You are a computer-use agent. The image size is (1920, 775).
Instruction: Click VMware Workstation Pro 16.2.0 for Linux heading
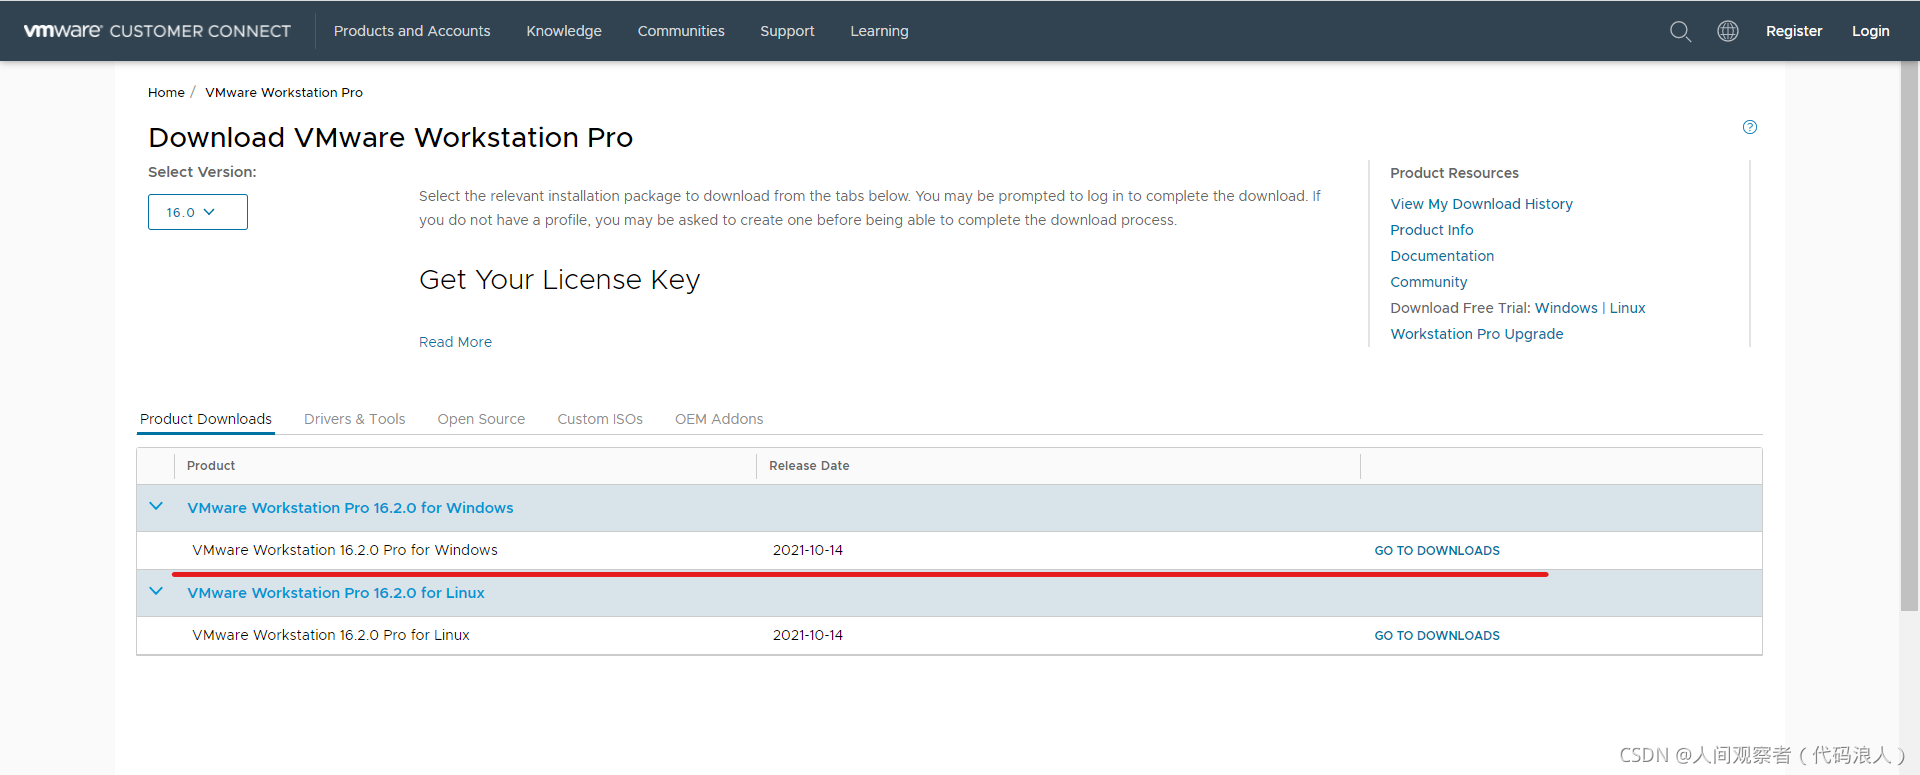336,593
